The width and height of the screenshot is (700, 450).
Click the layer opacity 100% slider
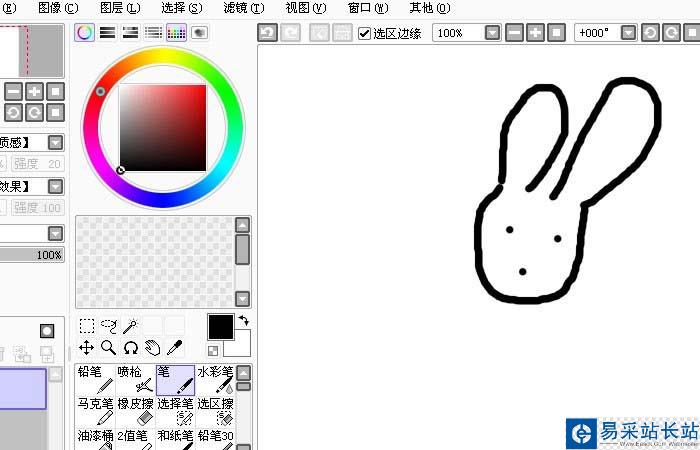click(32, 255)
